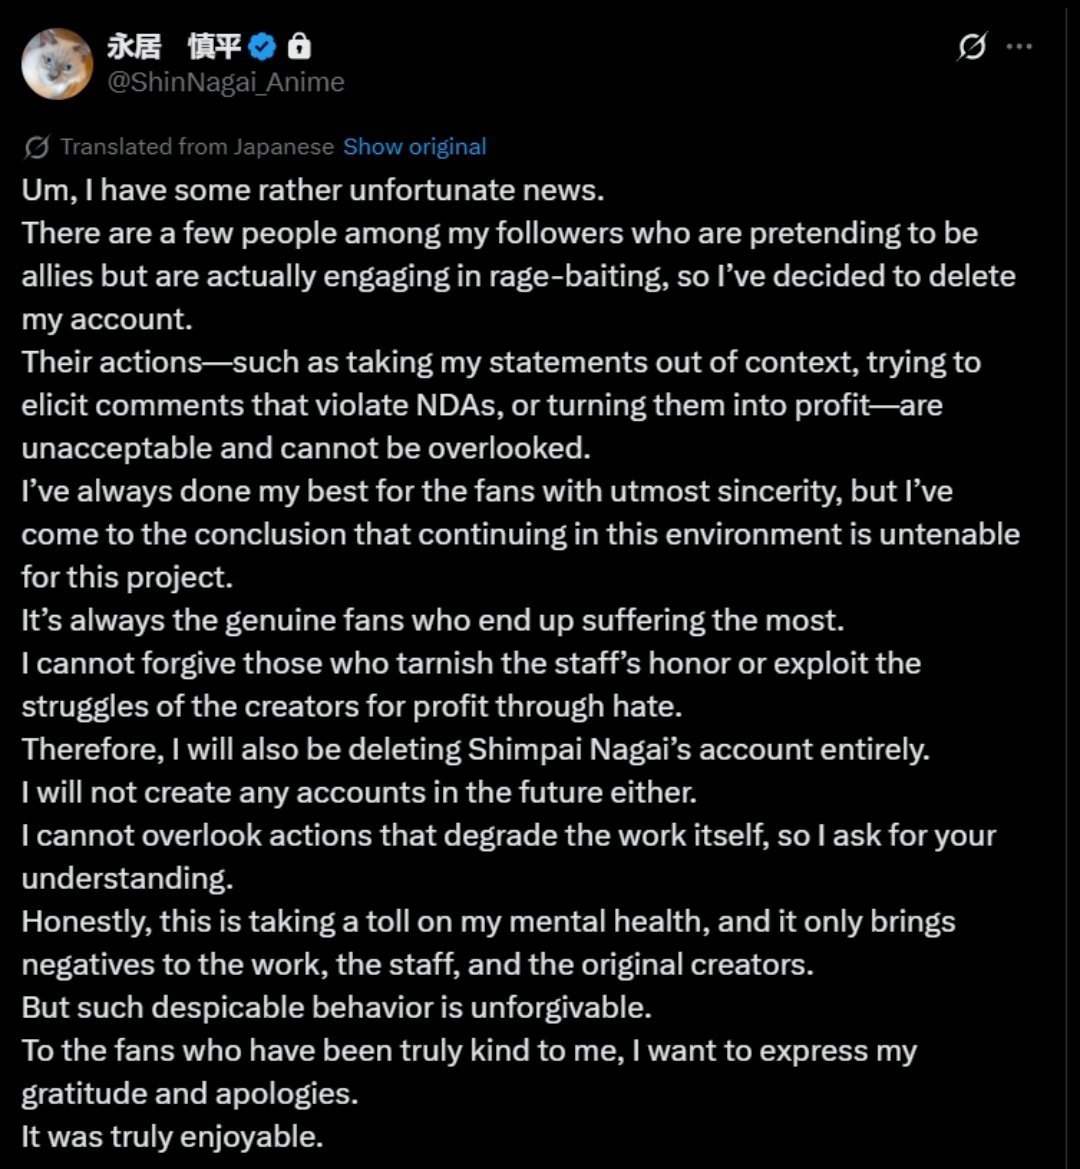The height and width of the screenshot is (1169, 1080).
Task: Click Show original to view the Japanese text
Action: click(x=414, y=147)
